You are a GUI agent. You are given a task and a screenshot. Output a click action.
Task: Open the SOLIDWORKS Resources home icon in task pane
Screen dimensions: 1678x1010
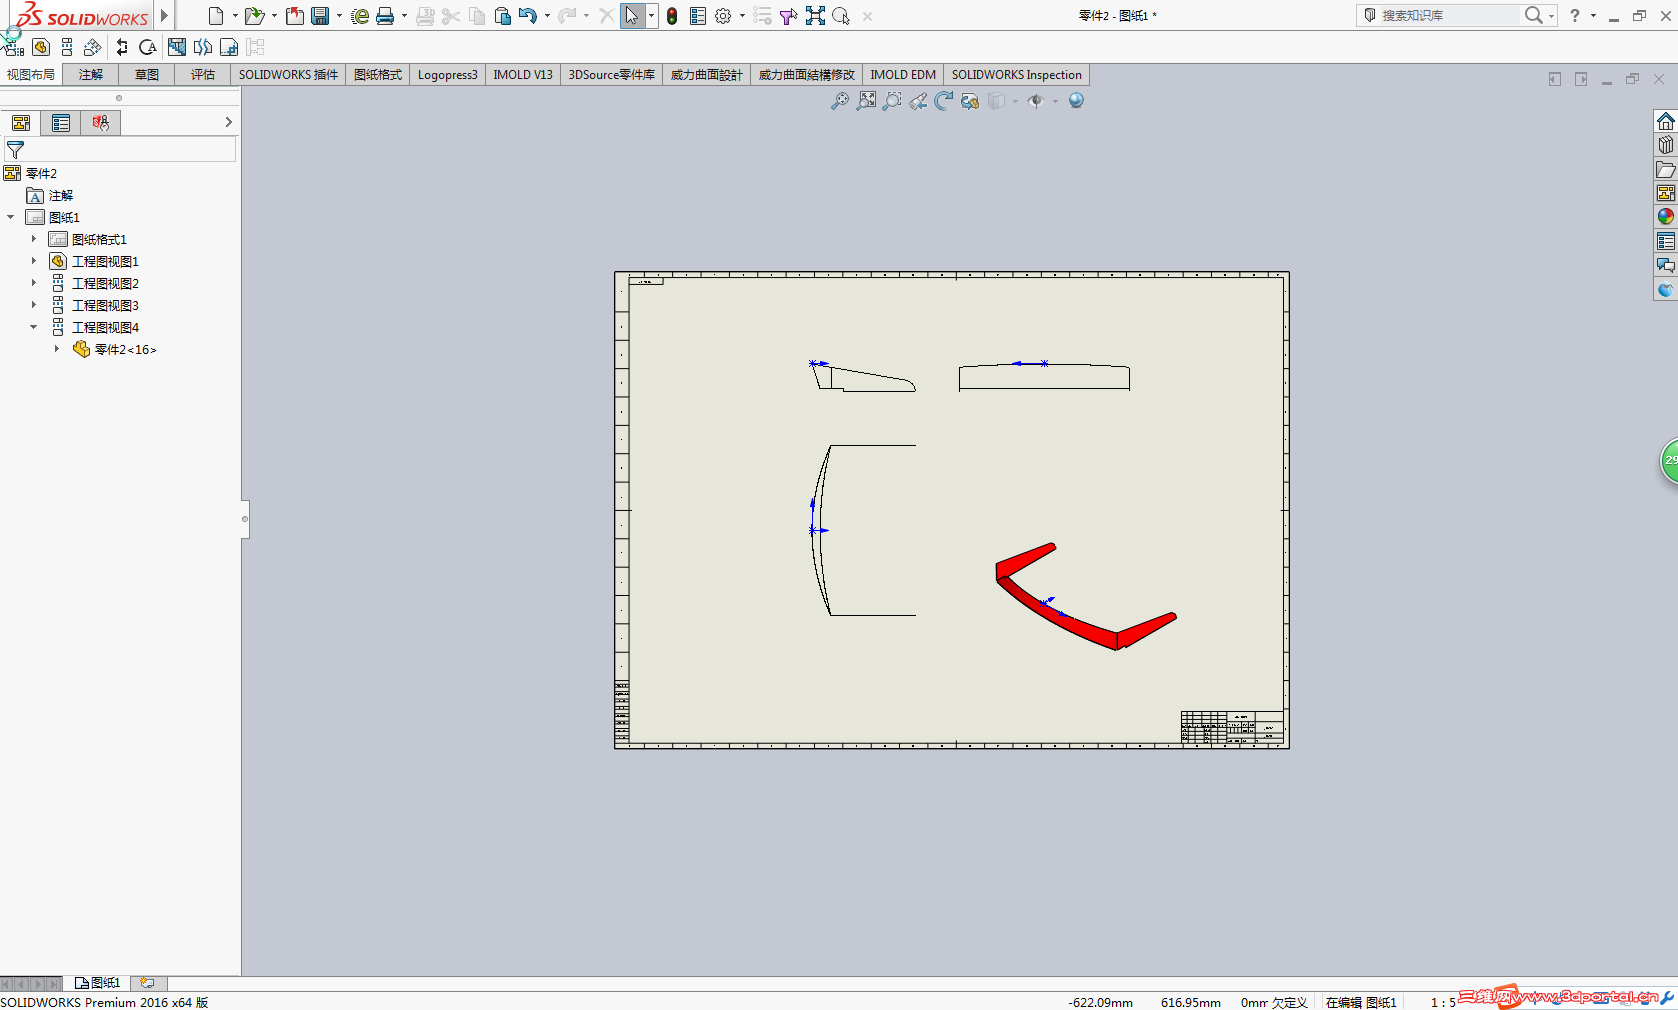coord(1665,121)
